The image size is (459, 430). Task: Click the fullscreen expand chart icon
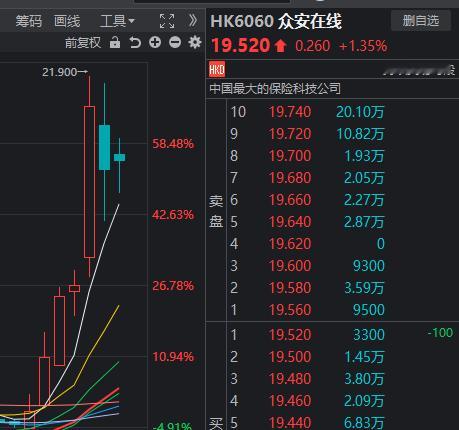167,21
